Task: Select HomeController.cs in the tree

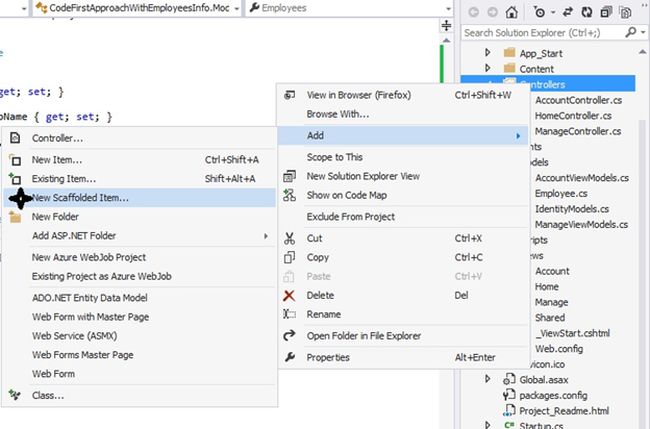Action: (x=578, y=116)
